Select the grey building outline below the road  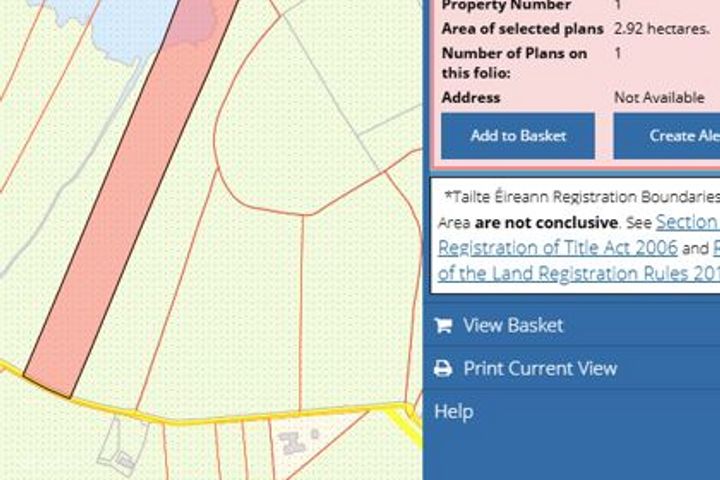tap(119, 448)
